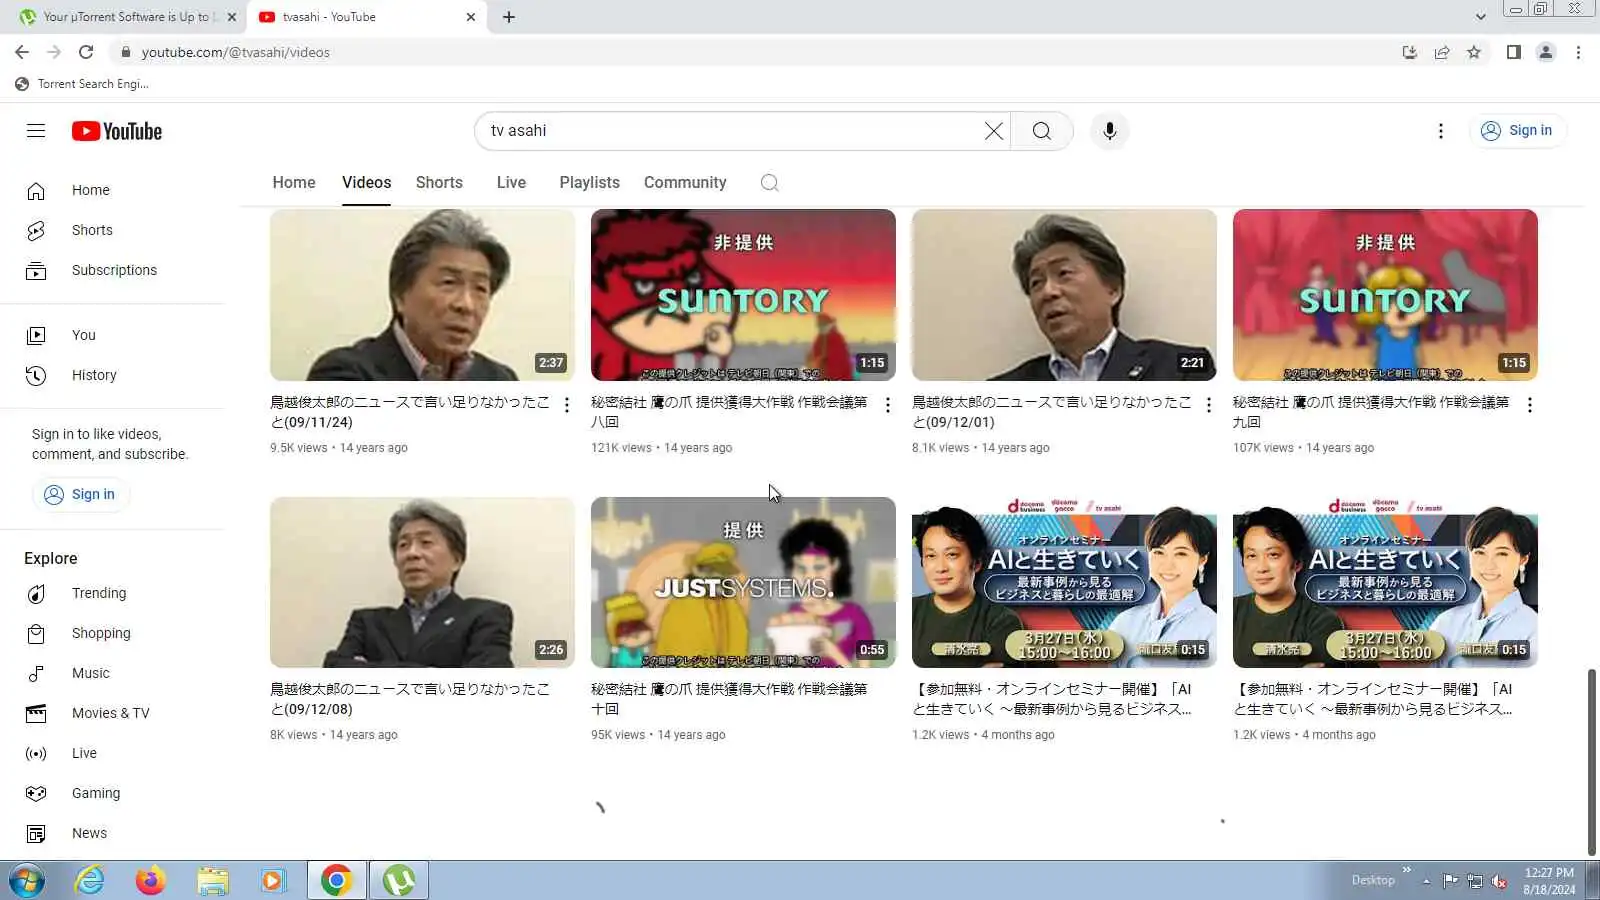
Task: Click the title of the 95K views video
Action: tap(729, 699)
